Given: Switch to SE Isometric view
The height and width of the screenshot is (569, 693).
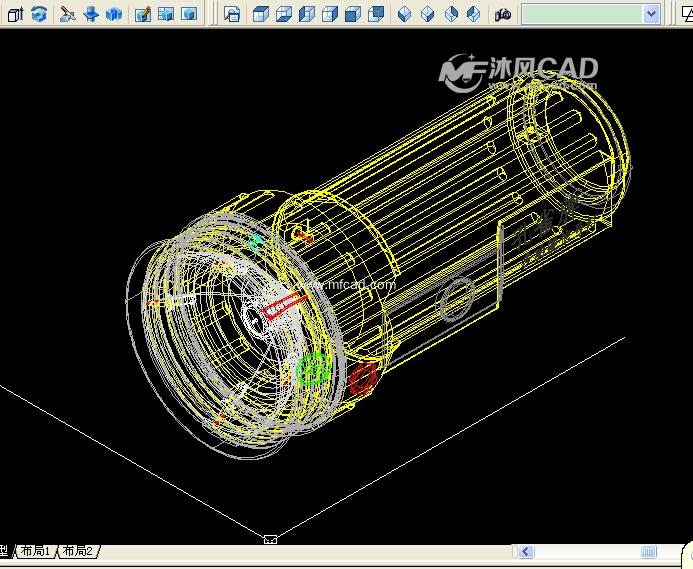Looking at the screenshot, I should click(428, 14).
